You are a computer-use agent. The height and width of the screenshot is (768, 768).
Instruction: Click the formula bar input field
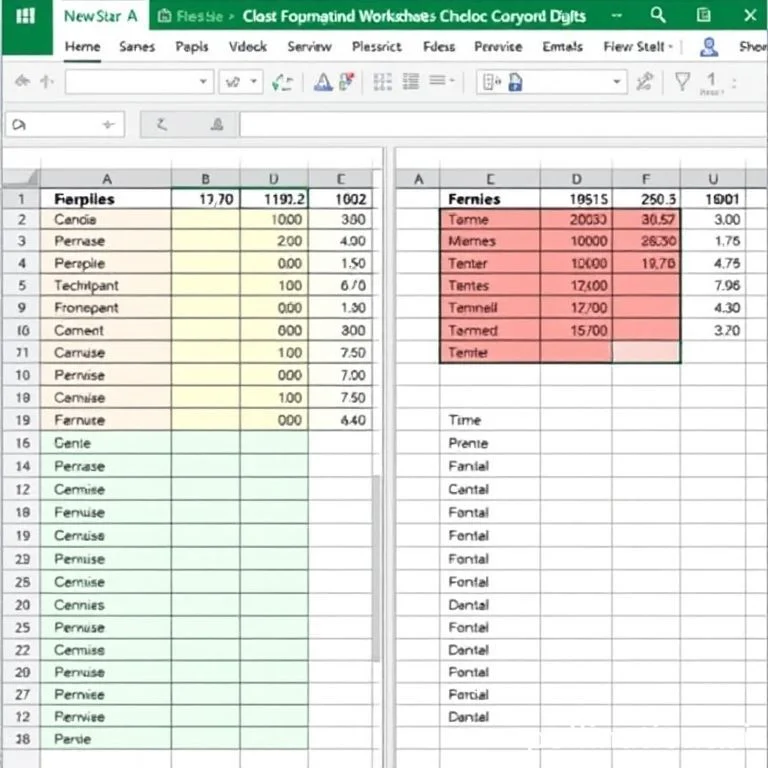pyautogui.click(x=500, y=125)
